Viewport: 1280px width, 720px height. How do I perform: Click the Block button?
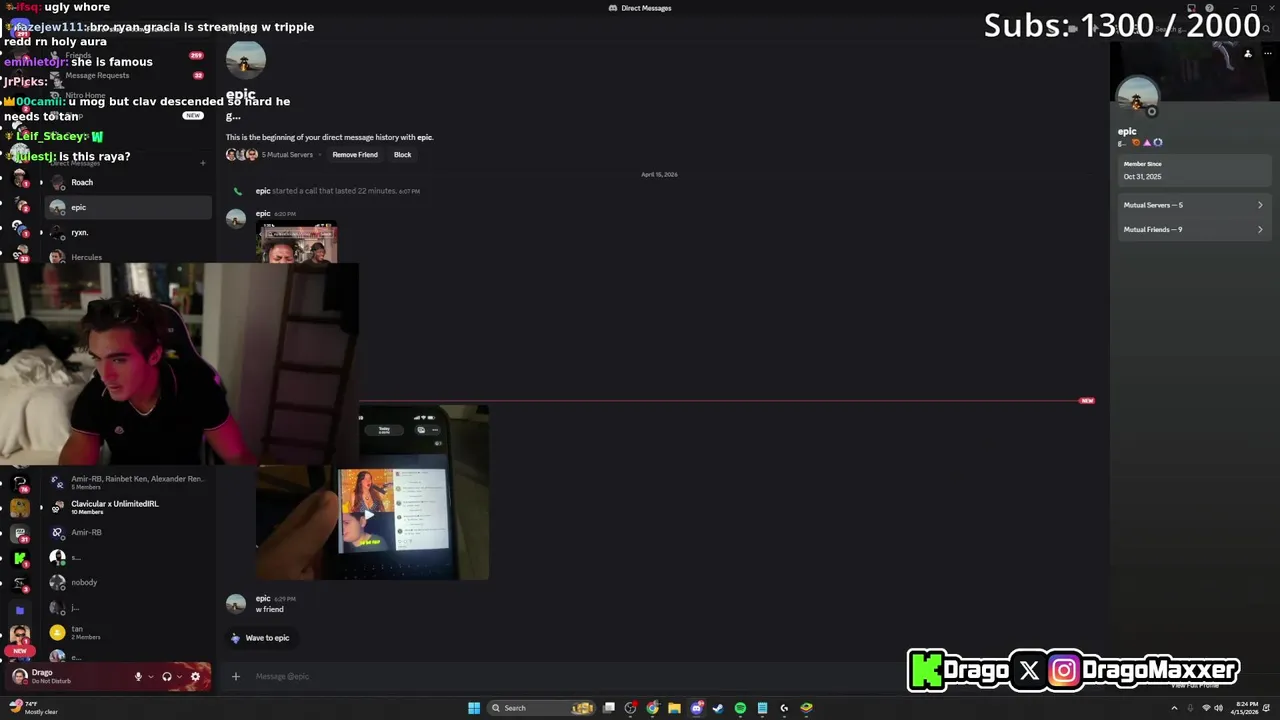[x=402, y=155]
